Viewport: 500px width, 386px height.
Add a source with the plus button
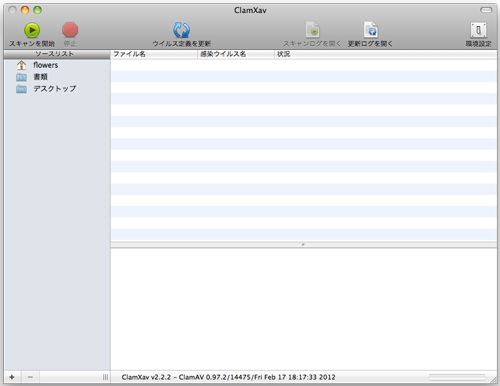12,377
